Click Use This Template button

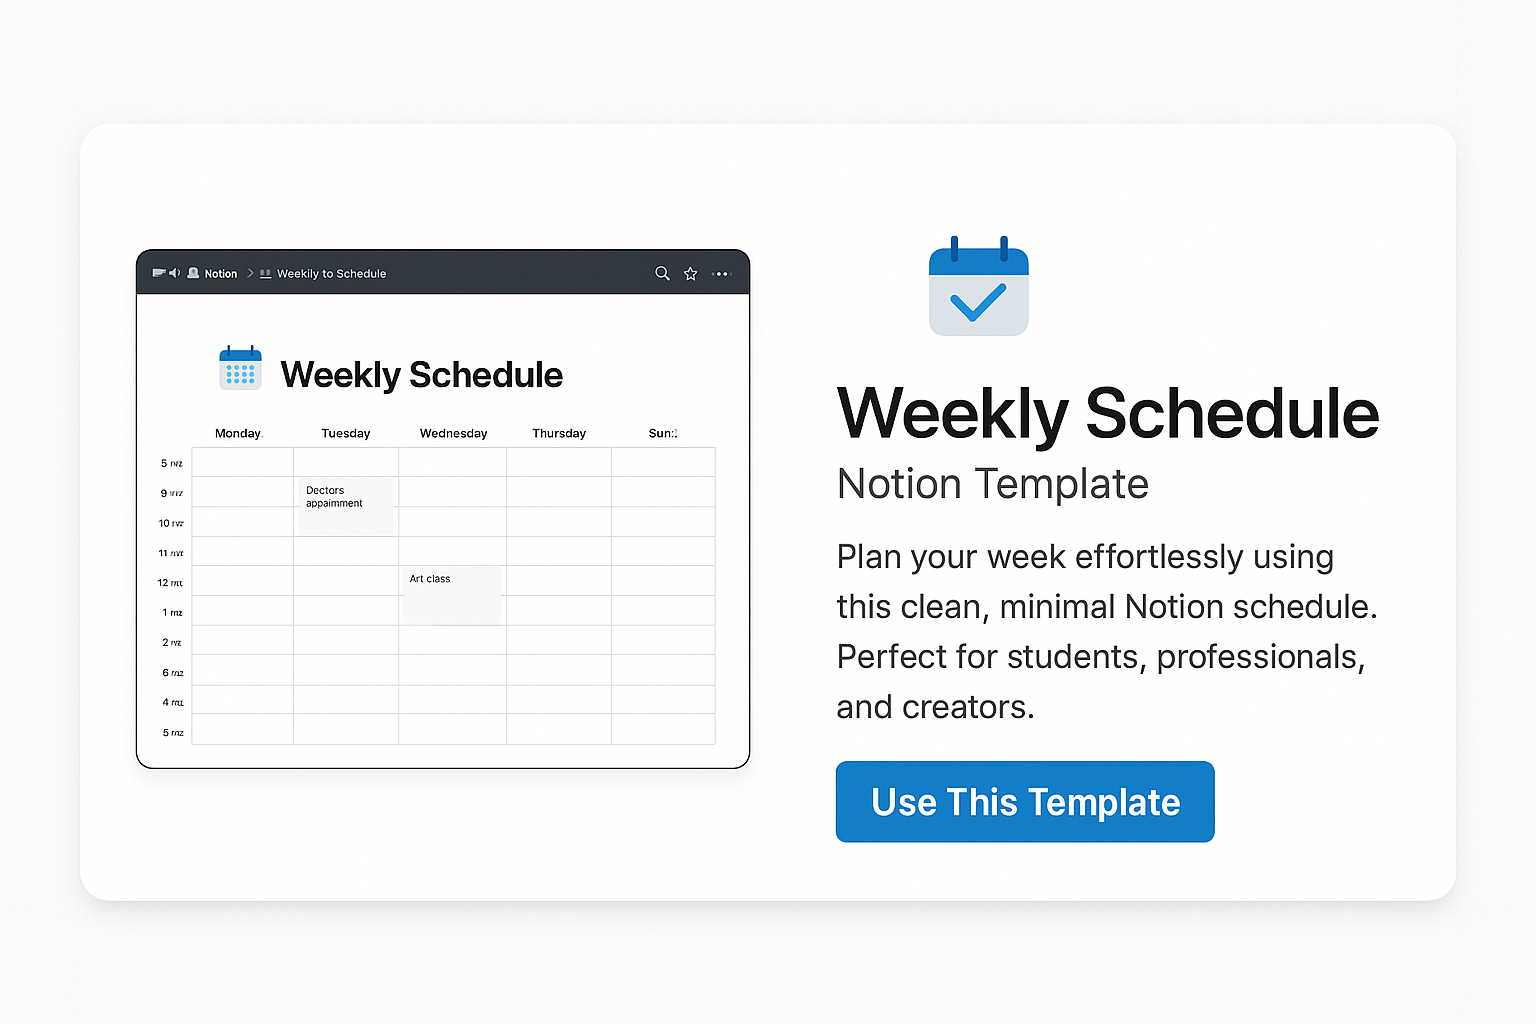1025,802
